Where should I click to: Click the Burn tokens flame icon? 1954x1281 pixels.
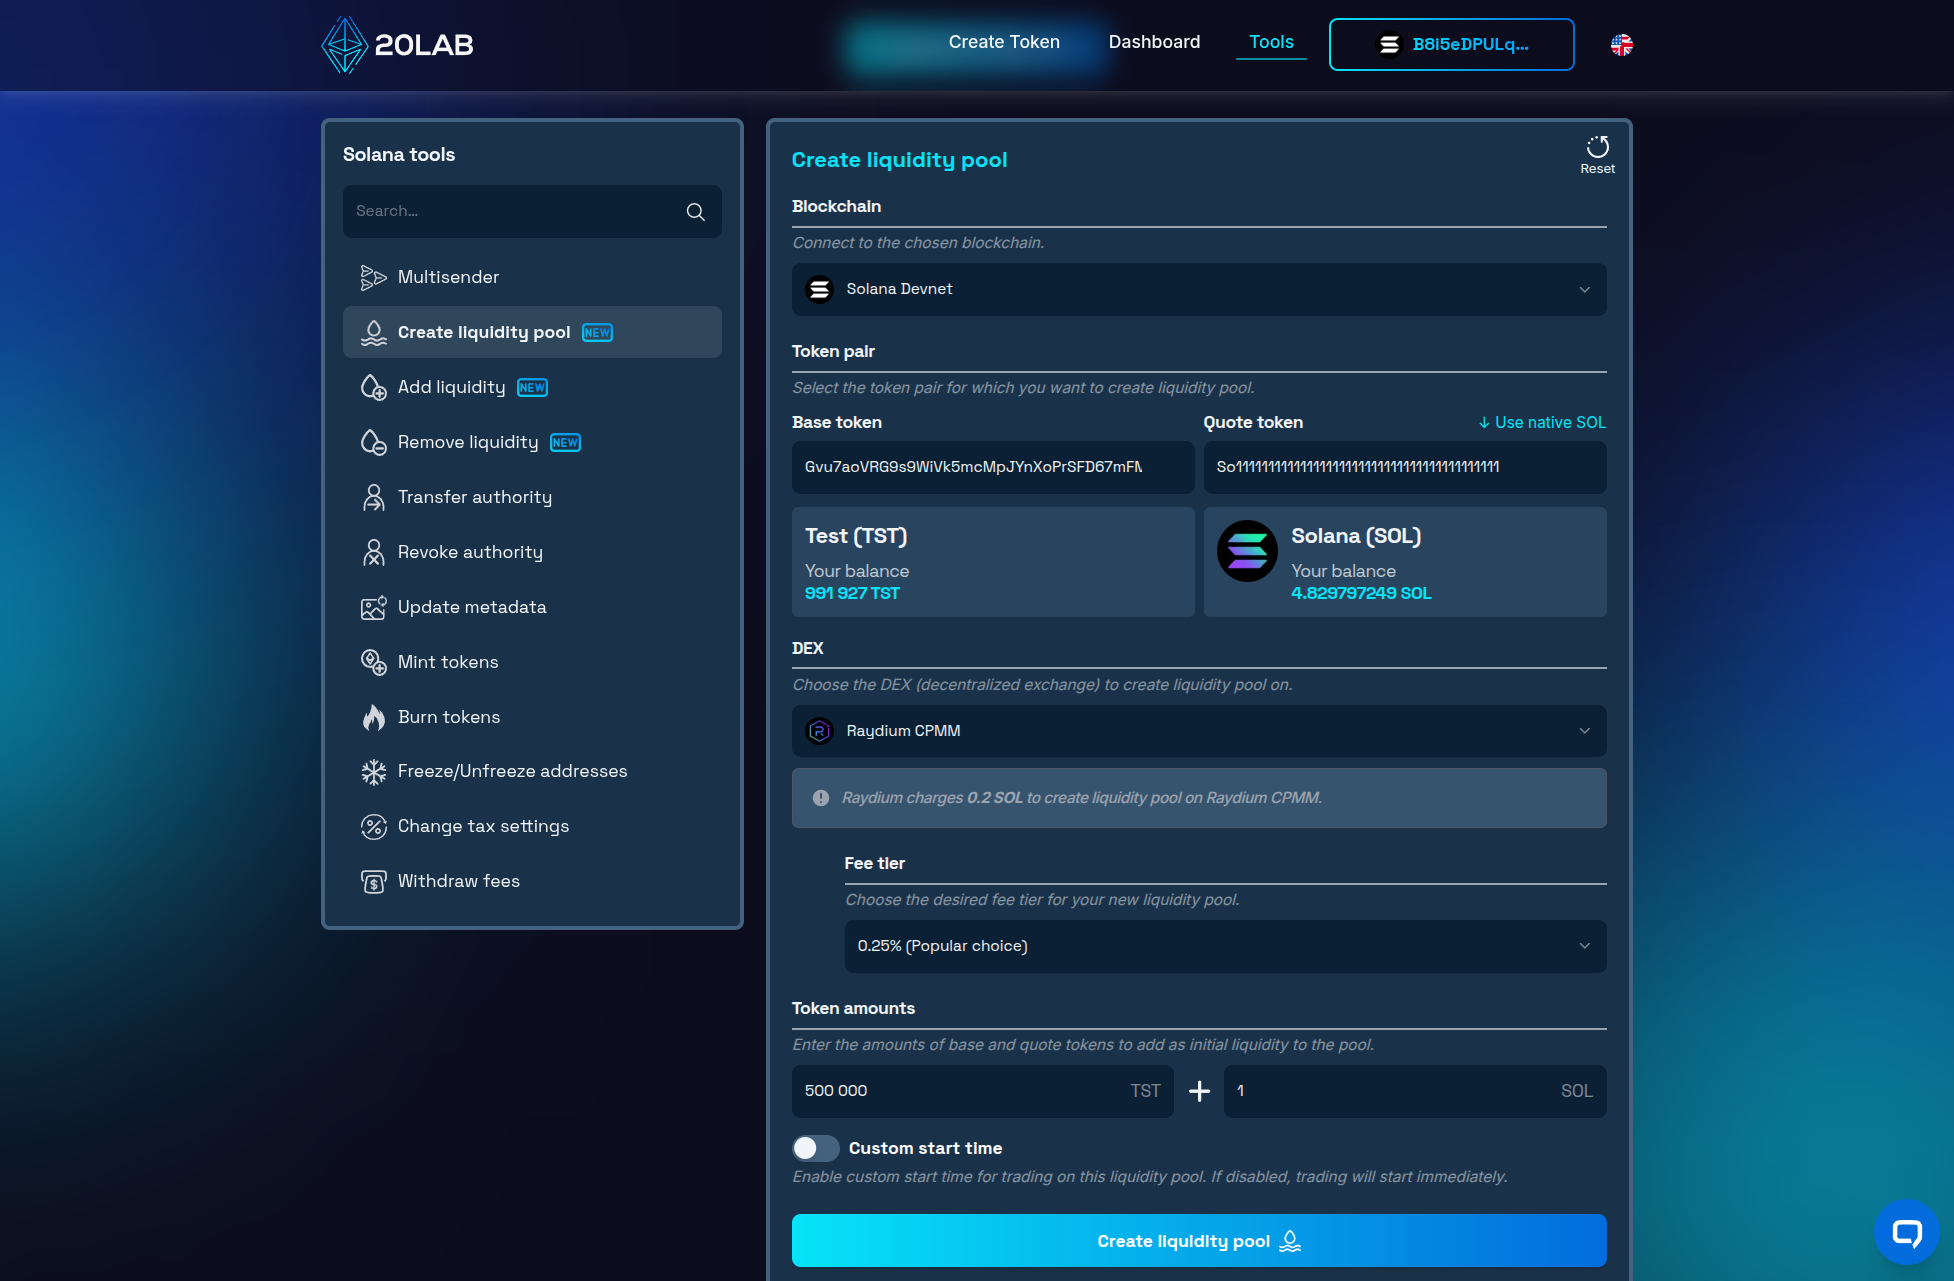coord(373,717)
